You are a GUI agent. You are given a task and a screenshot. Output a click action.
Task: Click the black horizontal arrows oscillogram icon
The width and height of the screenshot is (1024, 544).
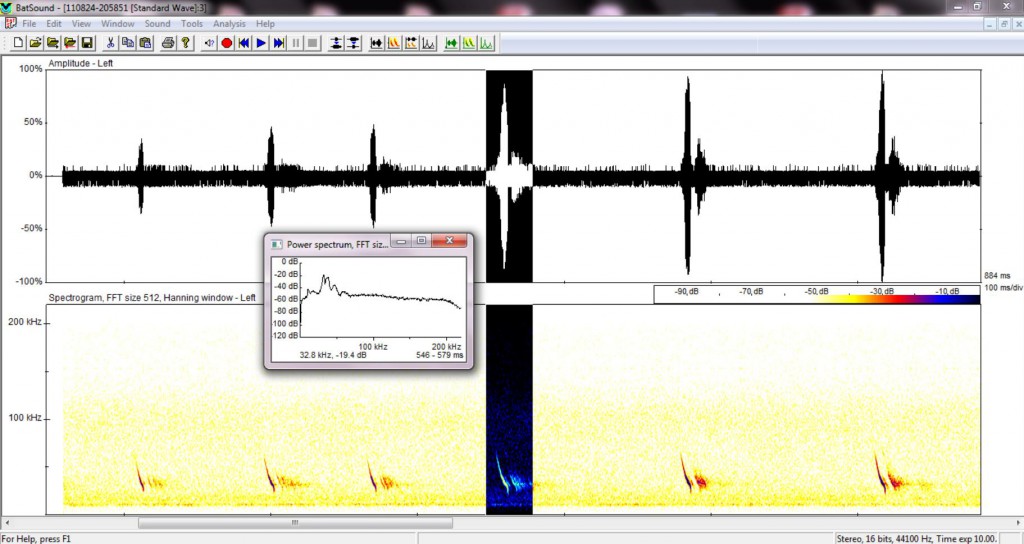point(377,43)
